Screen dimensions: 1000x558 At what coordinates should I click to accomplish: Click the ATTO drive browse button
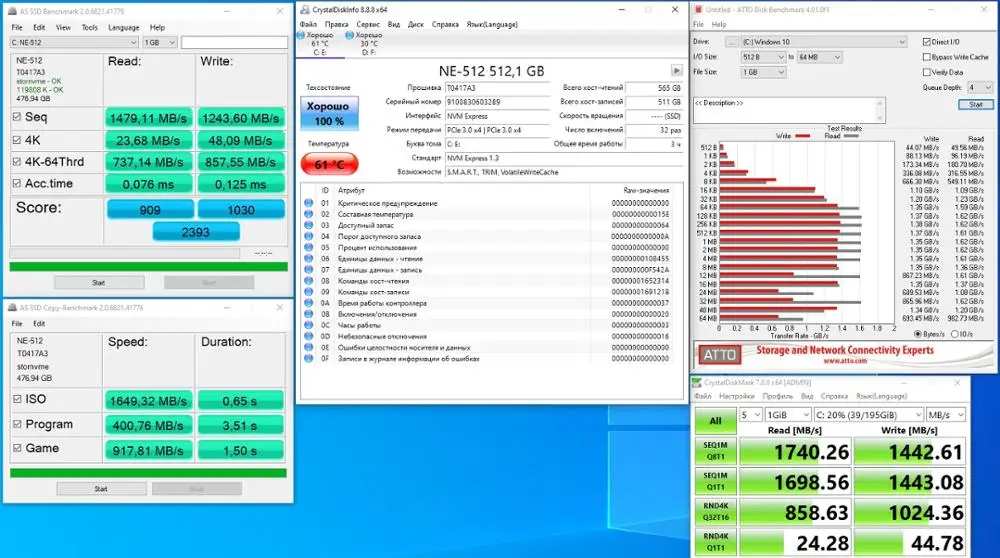[x=732, y=41]
